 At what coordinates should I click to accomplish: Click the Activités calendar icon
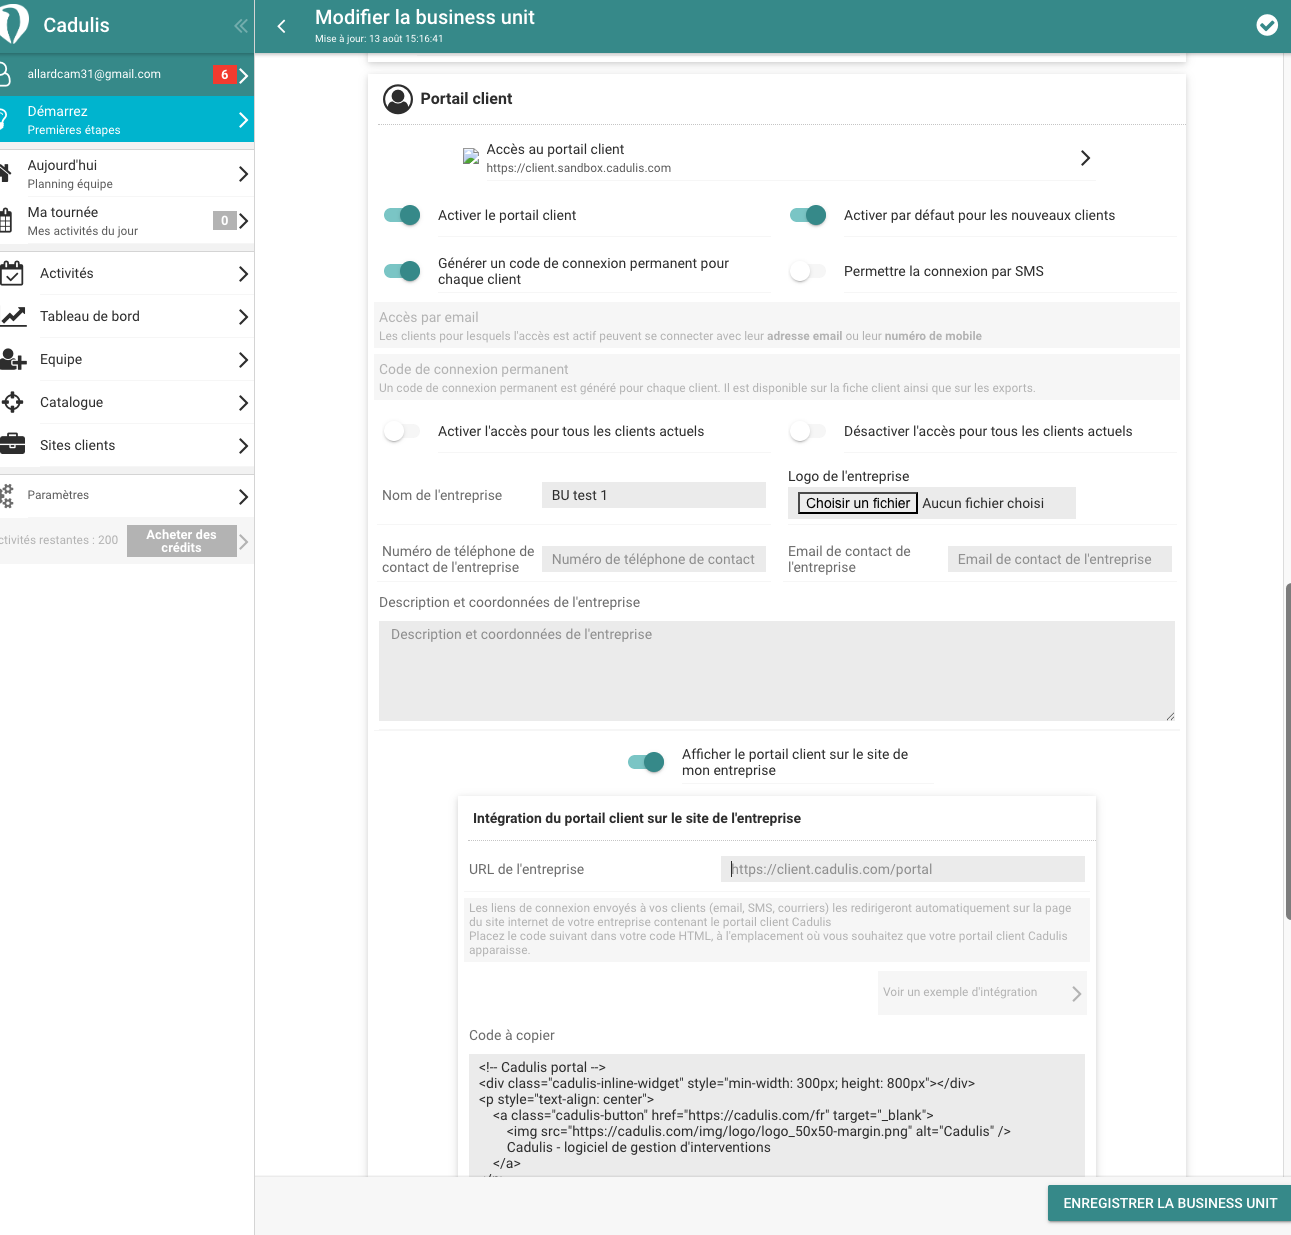[x=12, y=273]
